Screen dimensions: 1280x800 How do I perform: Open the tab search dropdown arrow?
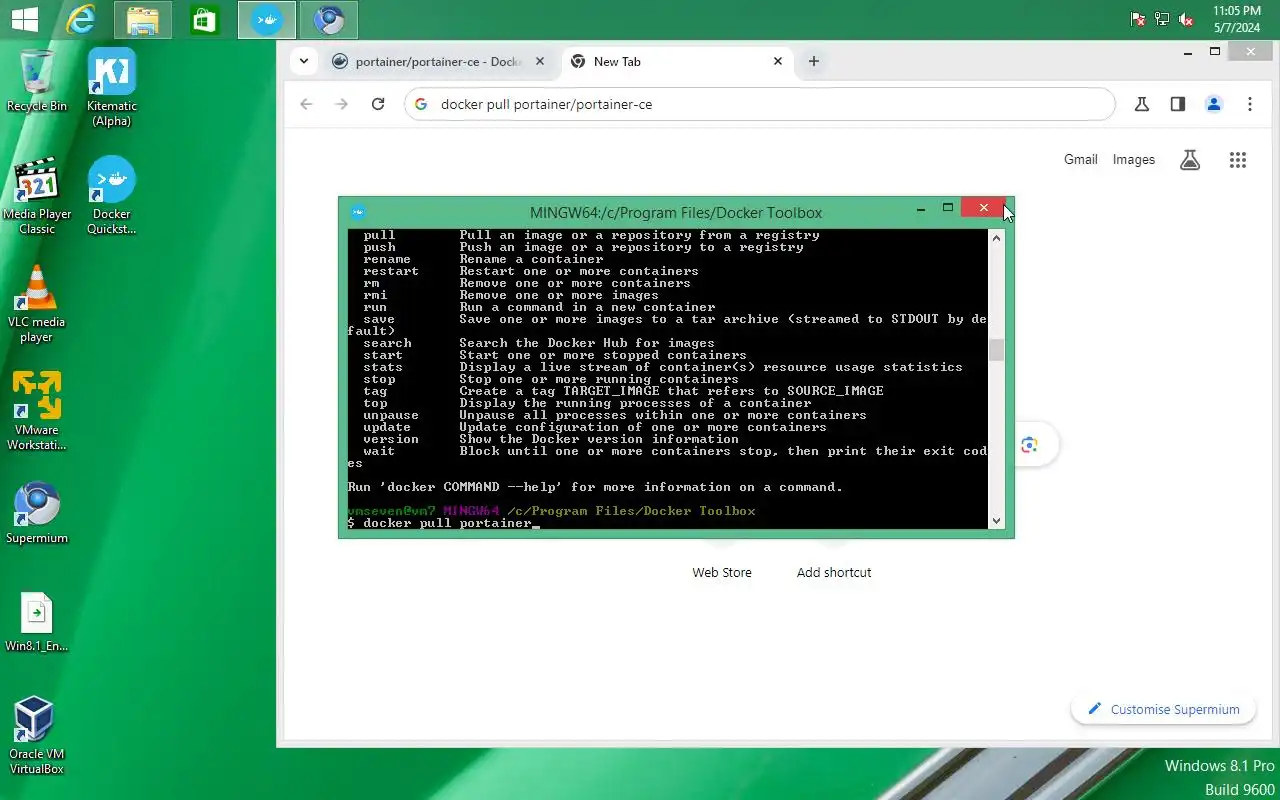[304, 61]
